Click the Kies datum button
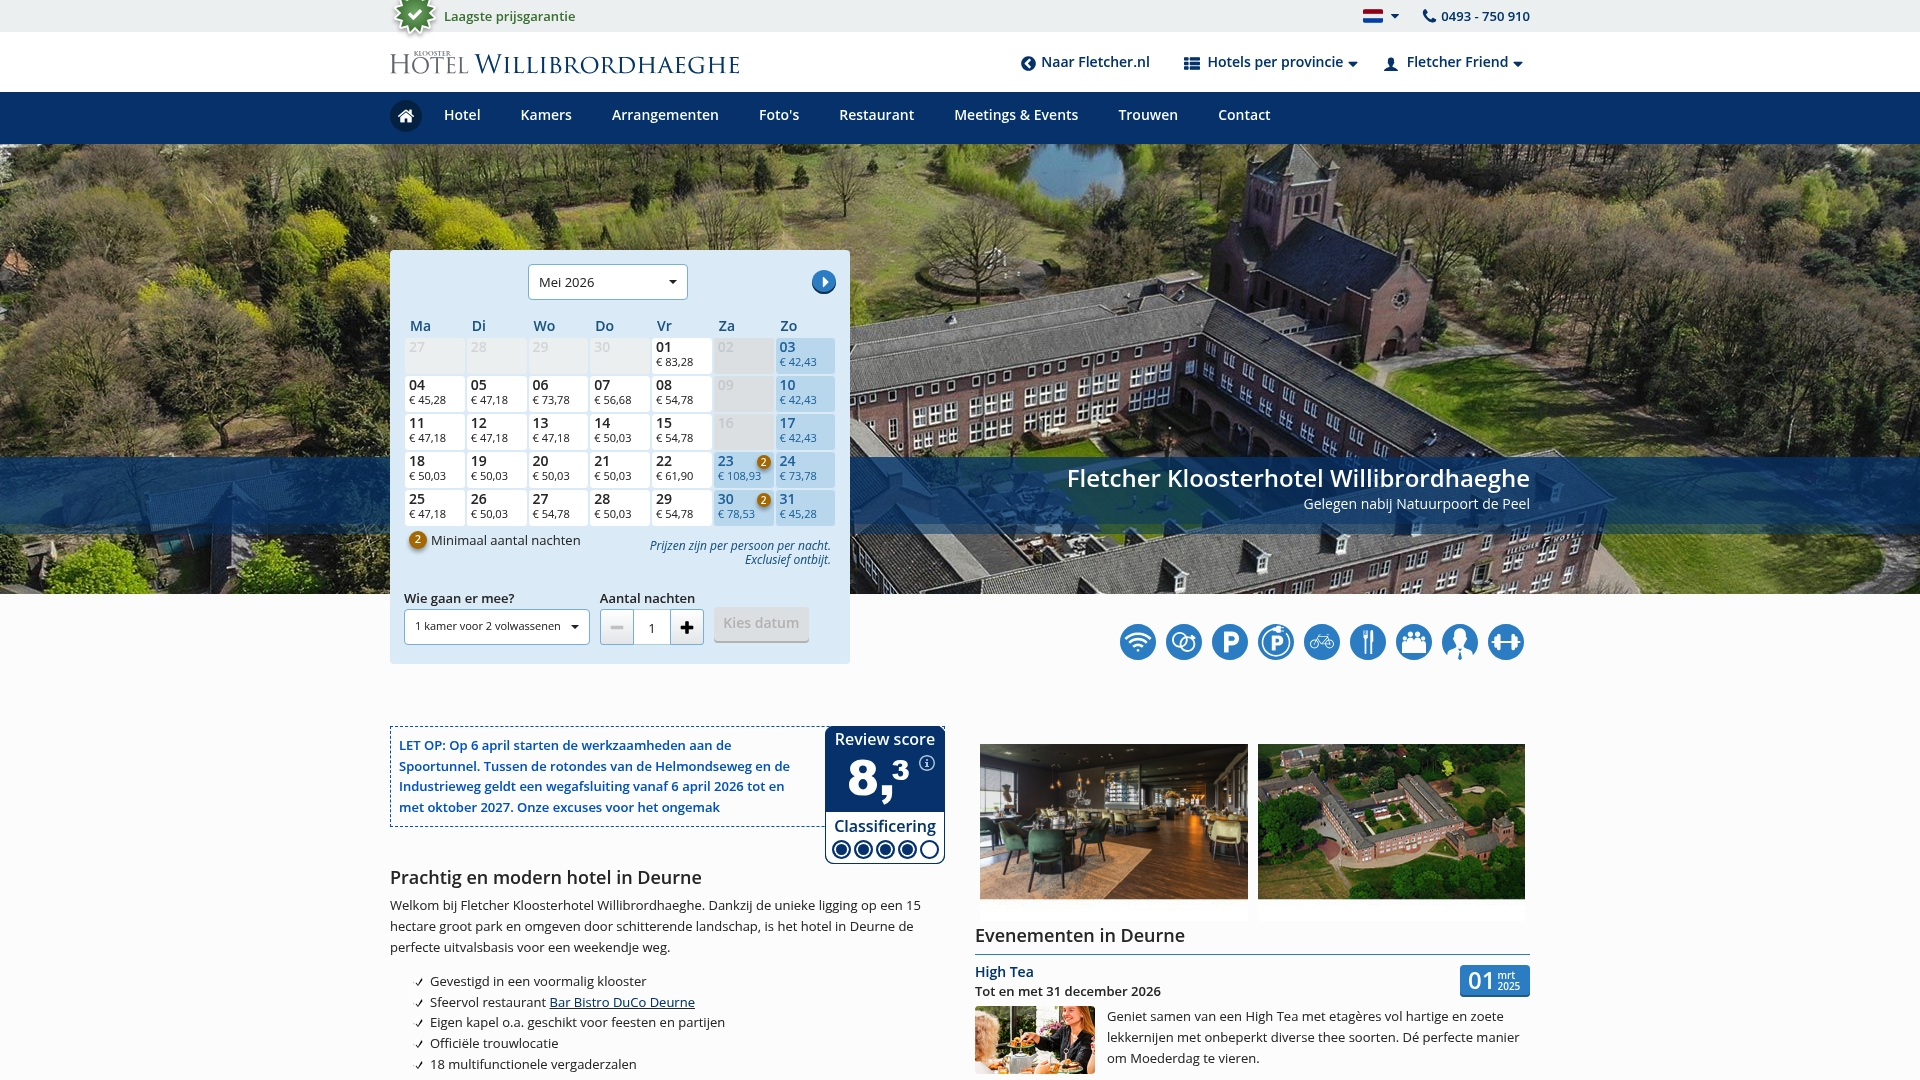This screenshot has width=1920, height=1080. coord(761,623)
